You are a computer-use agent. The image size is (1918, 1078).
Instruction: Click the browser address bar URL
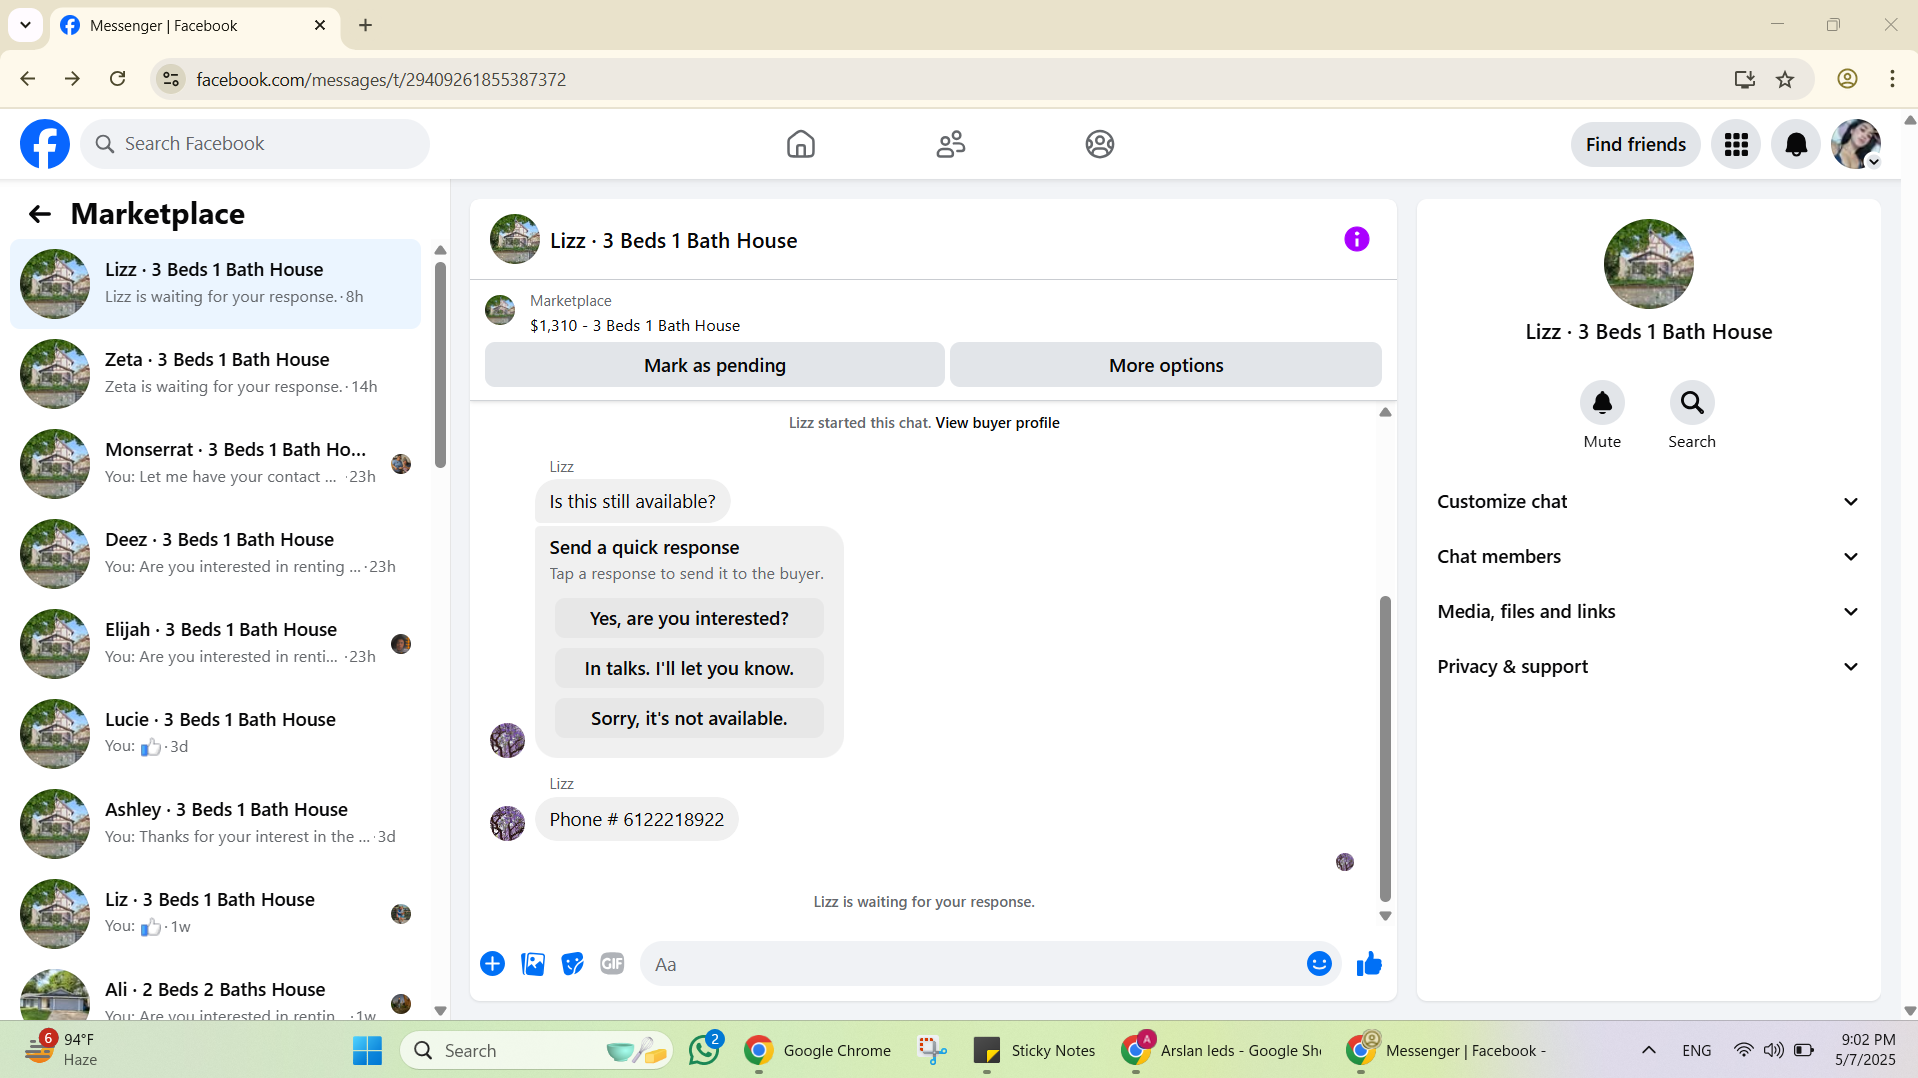click(x=381, y=79)
